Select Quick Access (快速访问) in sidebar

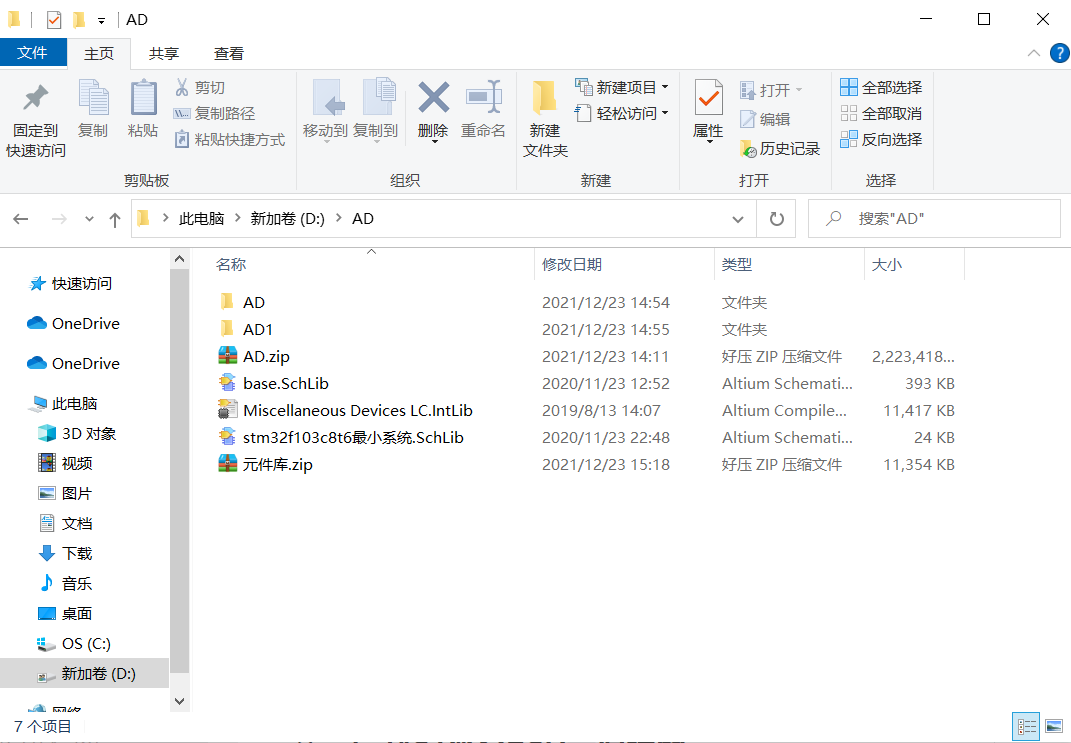(x=70, y=283)
